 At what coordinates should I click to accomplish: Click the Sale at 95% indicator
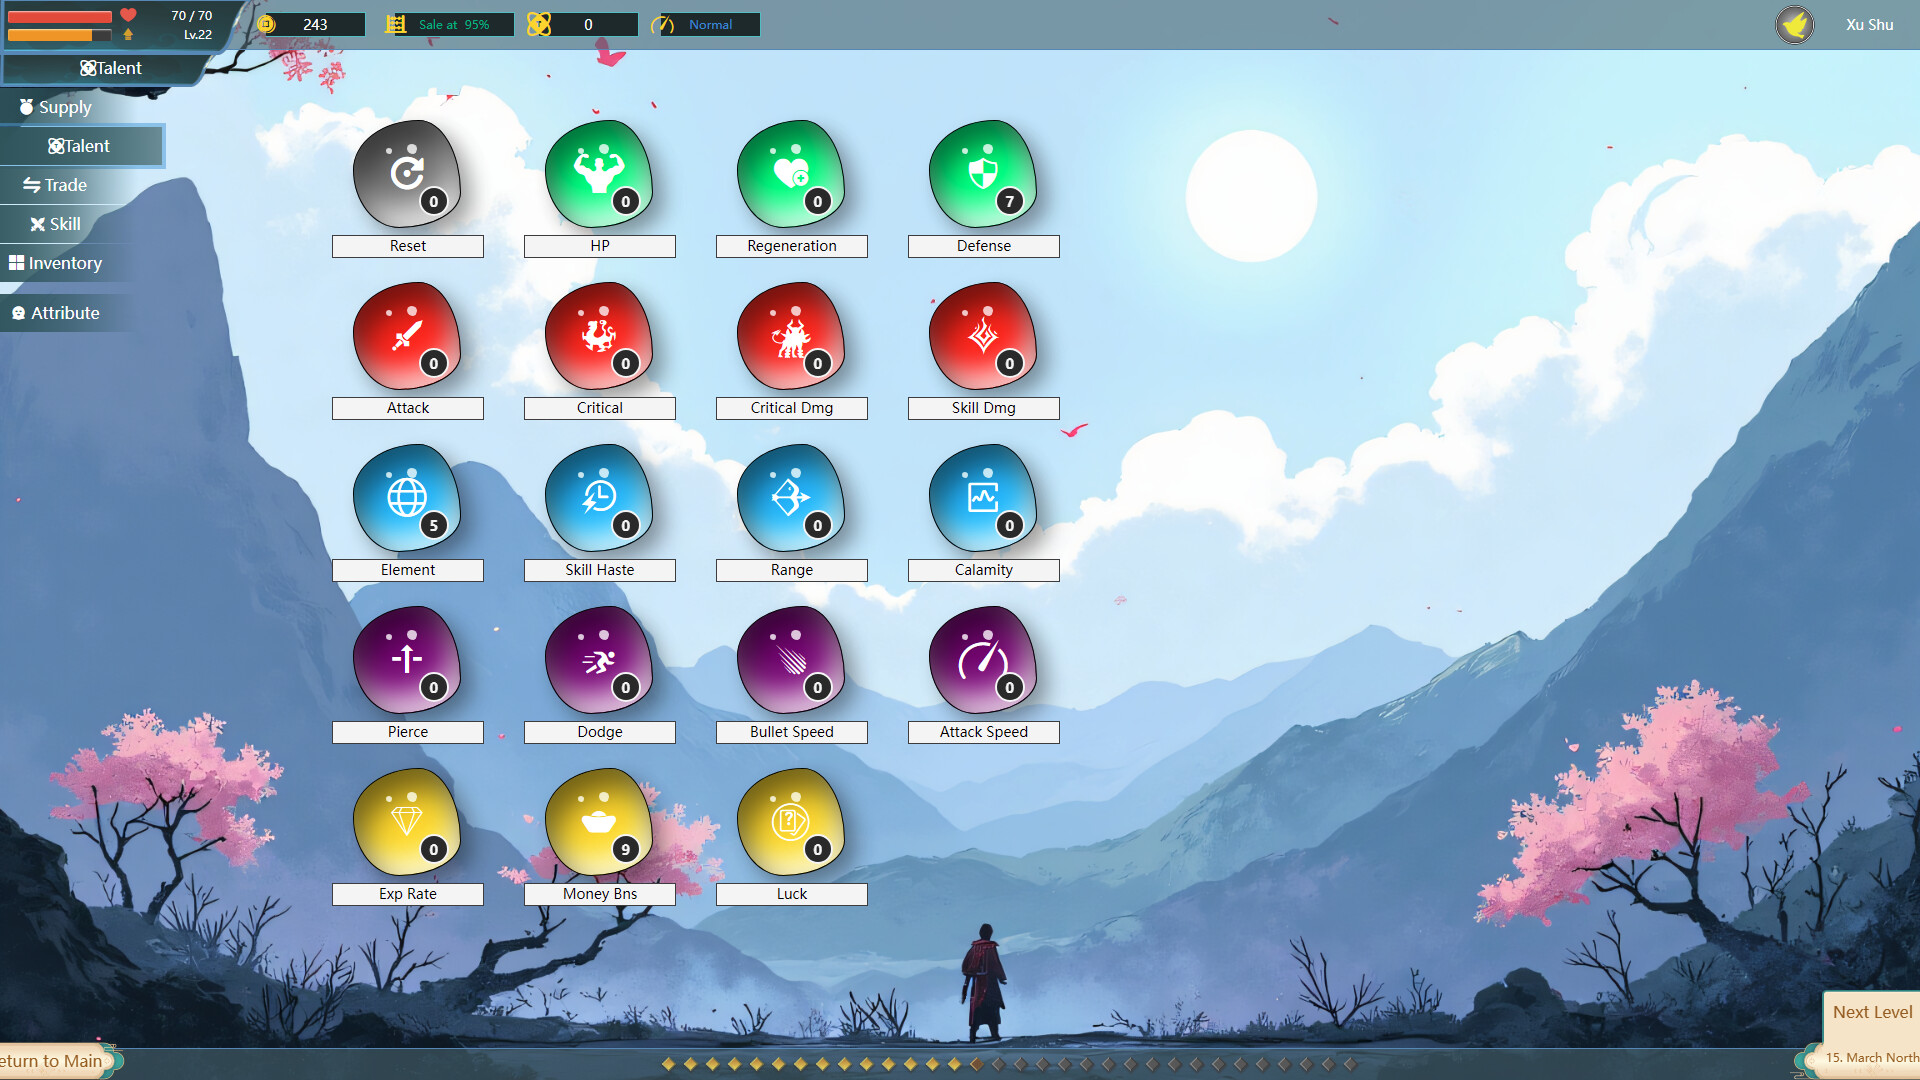point(447,24)
